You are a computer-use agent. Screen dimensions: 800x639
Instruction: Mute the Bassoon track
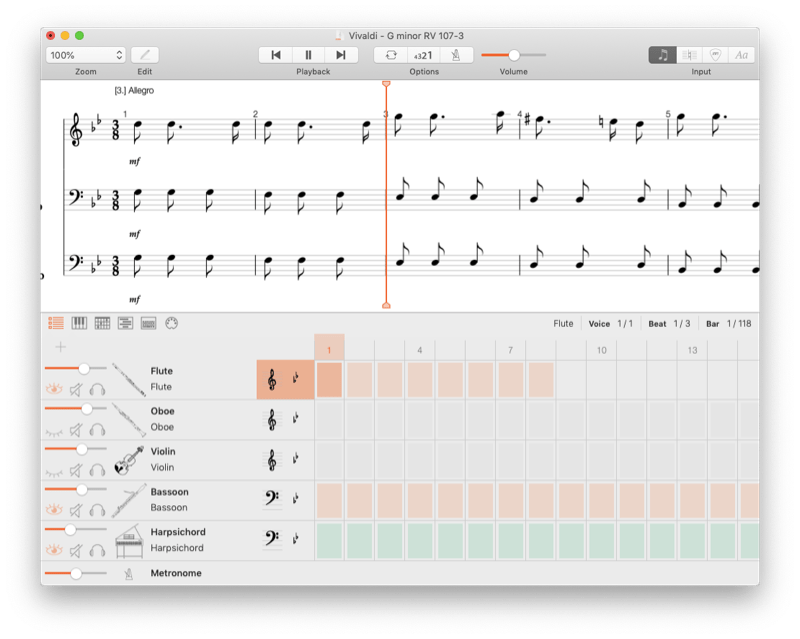(76, 510)
